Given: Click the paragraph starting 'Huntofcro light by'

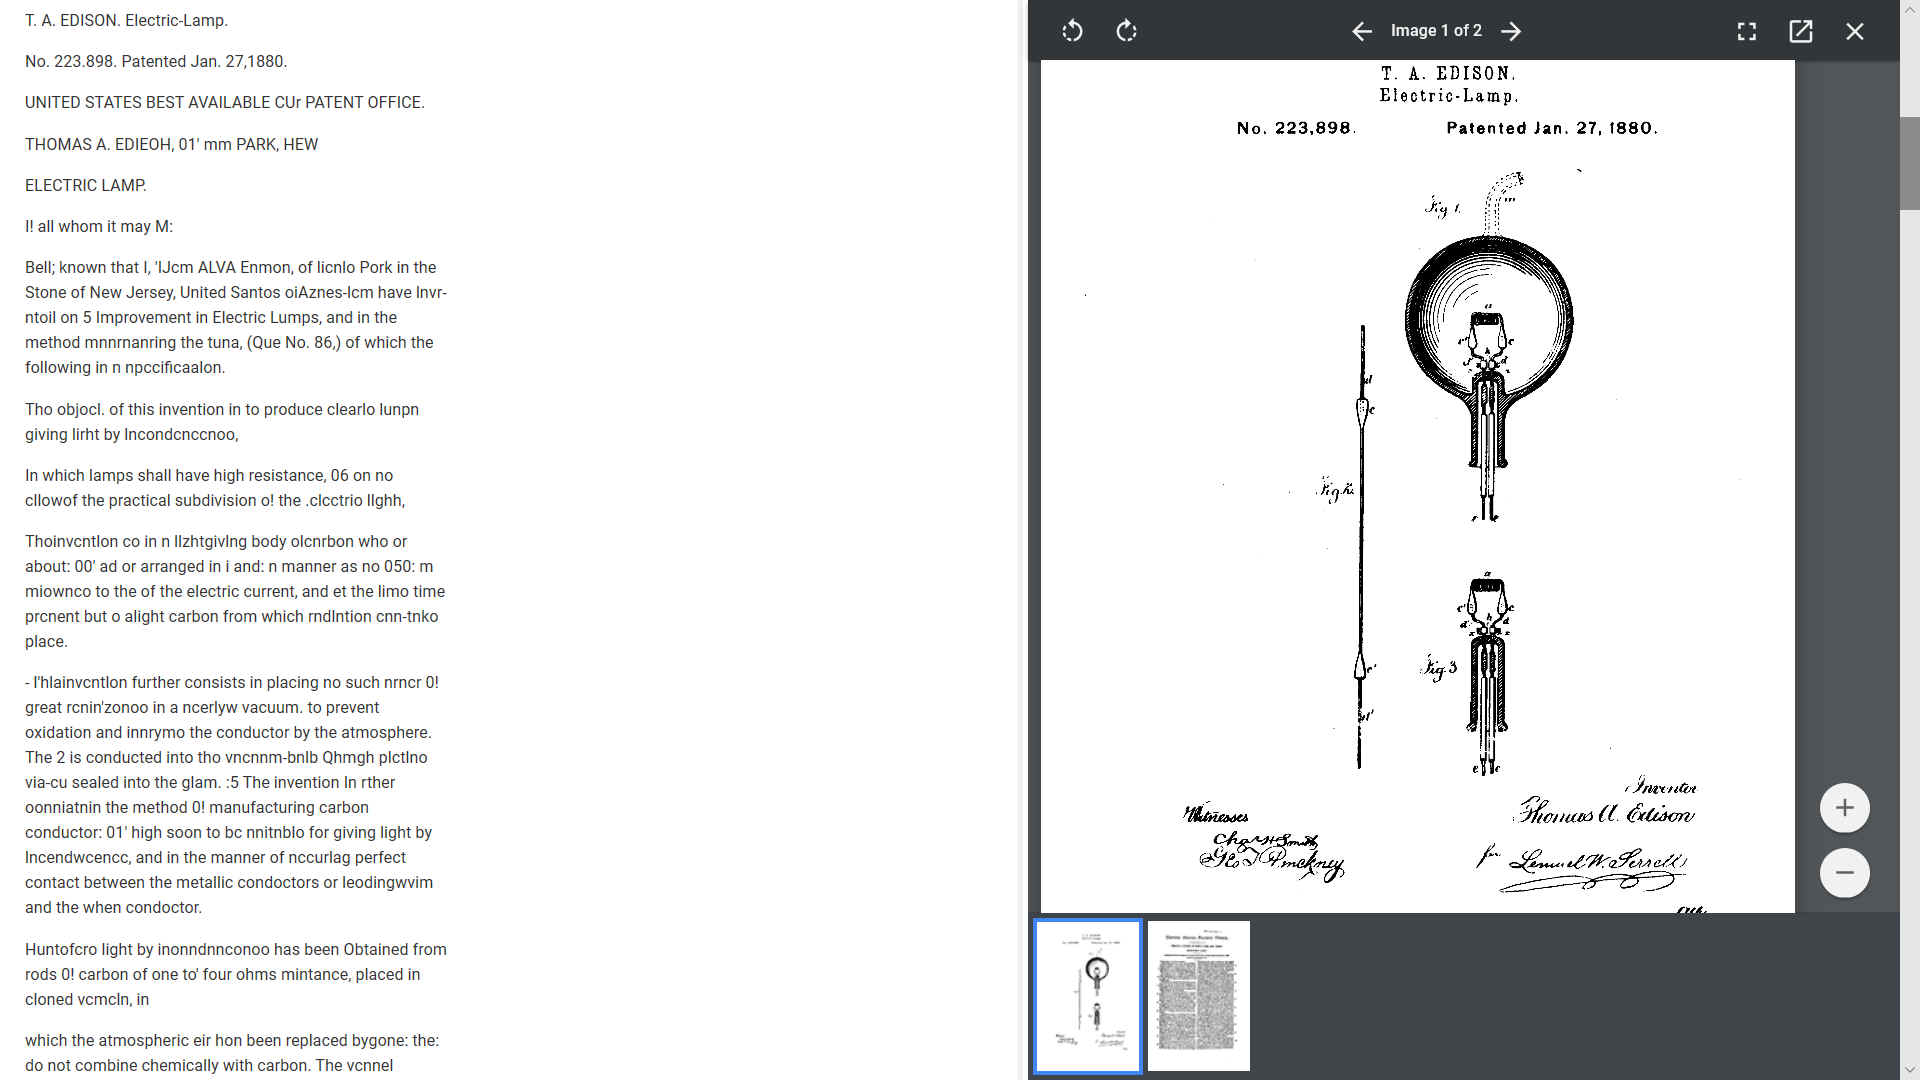Looking at the screenshot, I should (236, 974).
